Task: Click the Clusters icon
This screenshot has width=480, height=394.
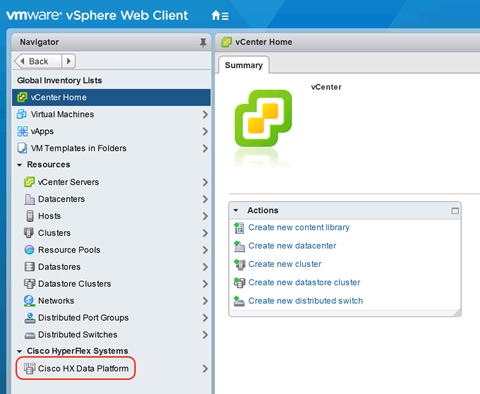Action: point(29,233)
